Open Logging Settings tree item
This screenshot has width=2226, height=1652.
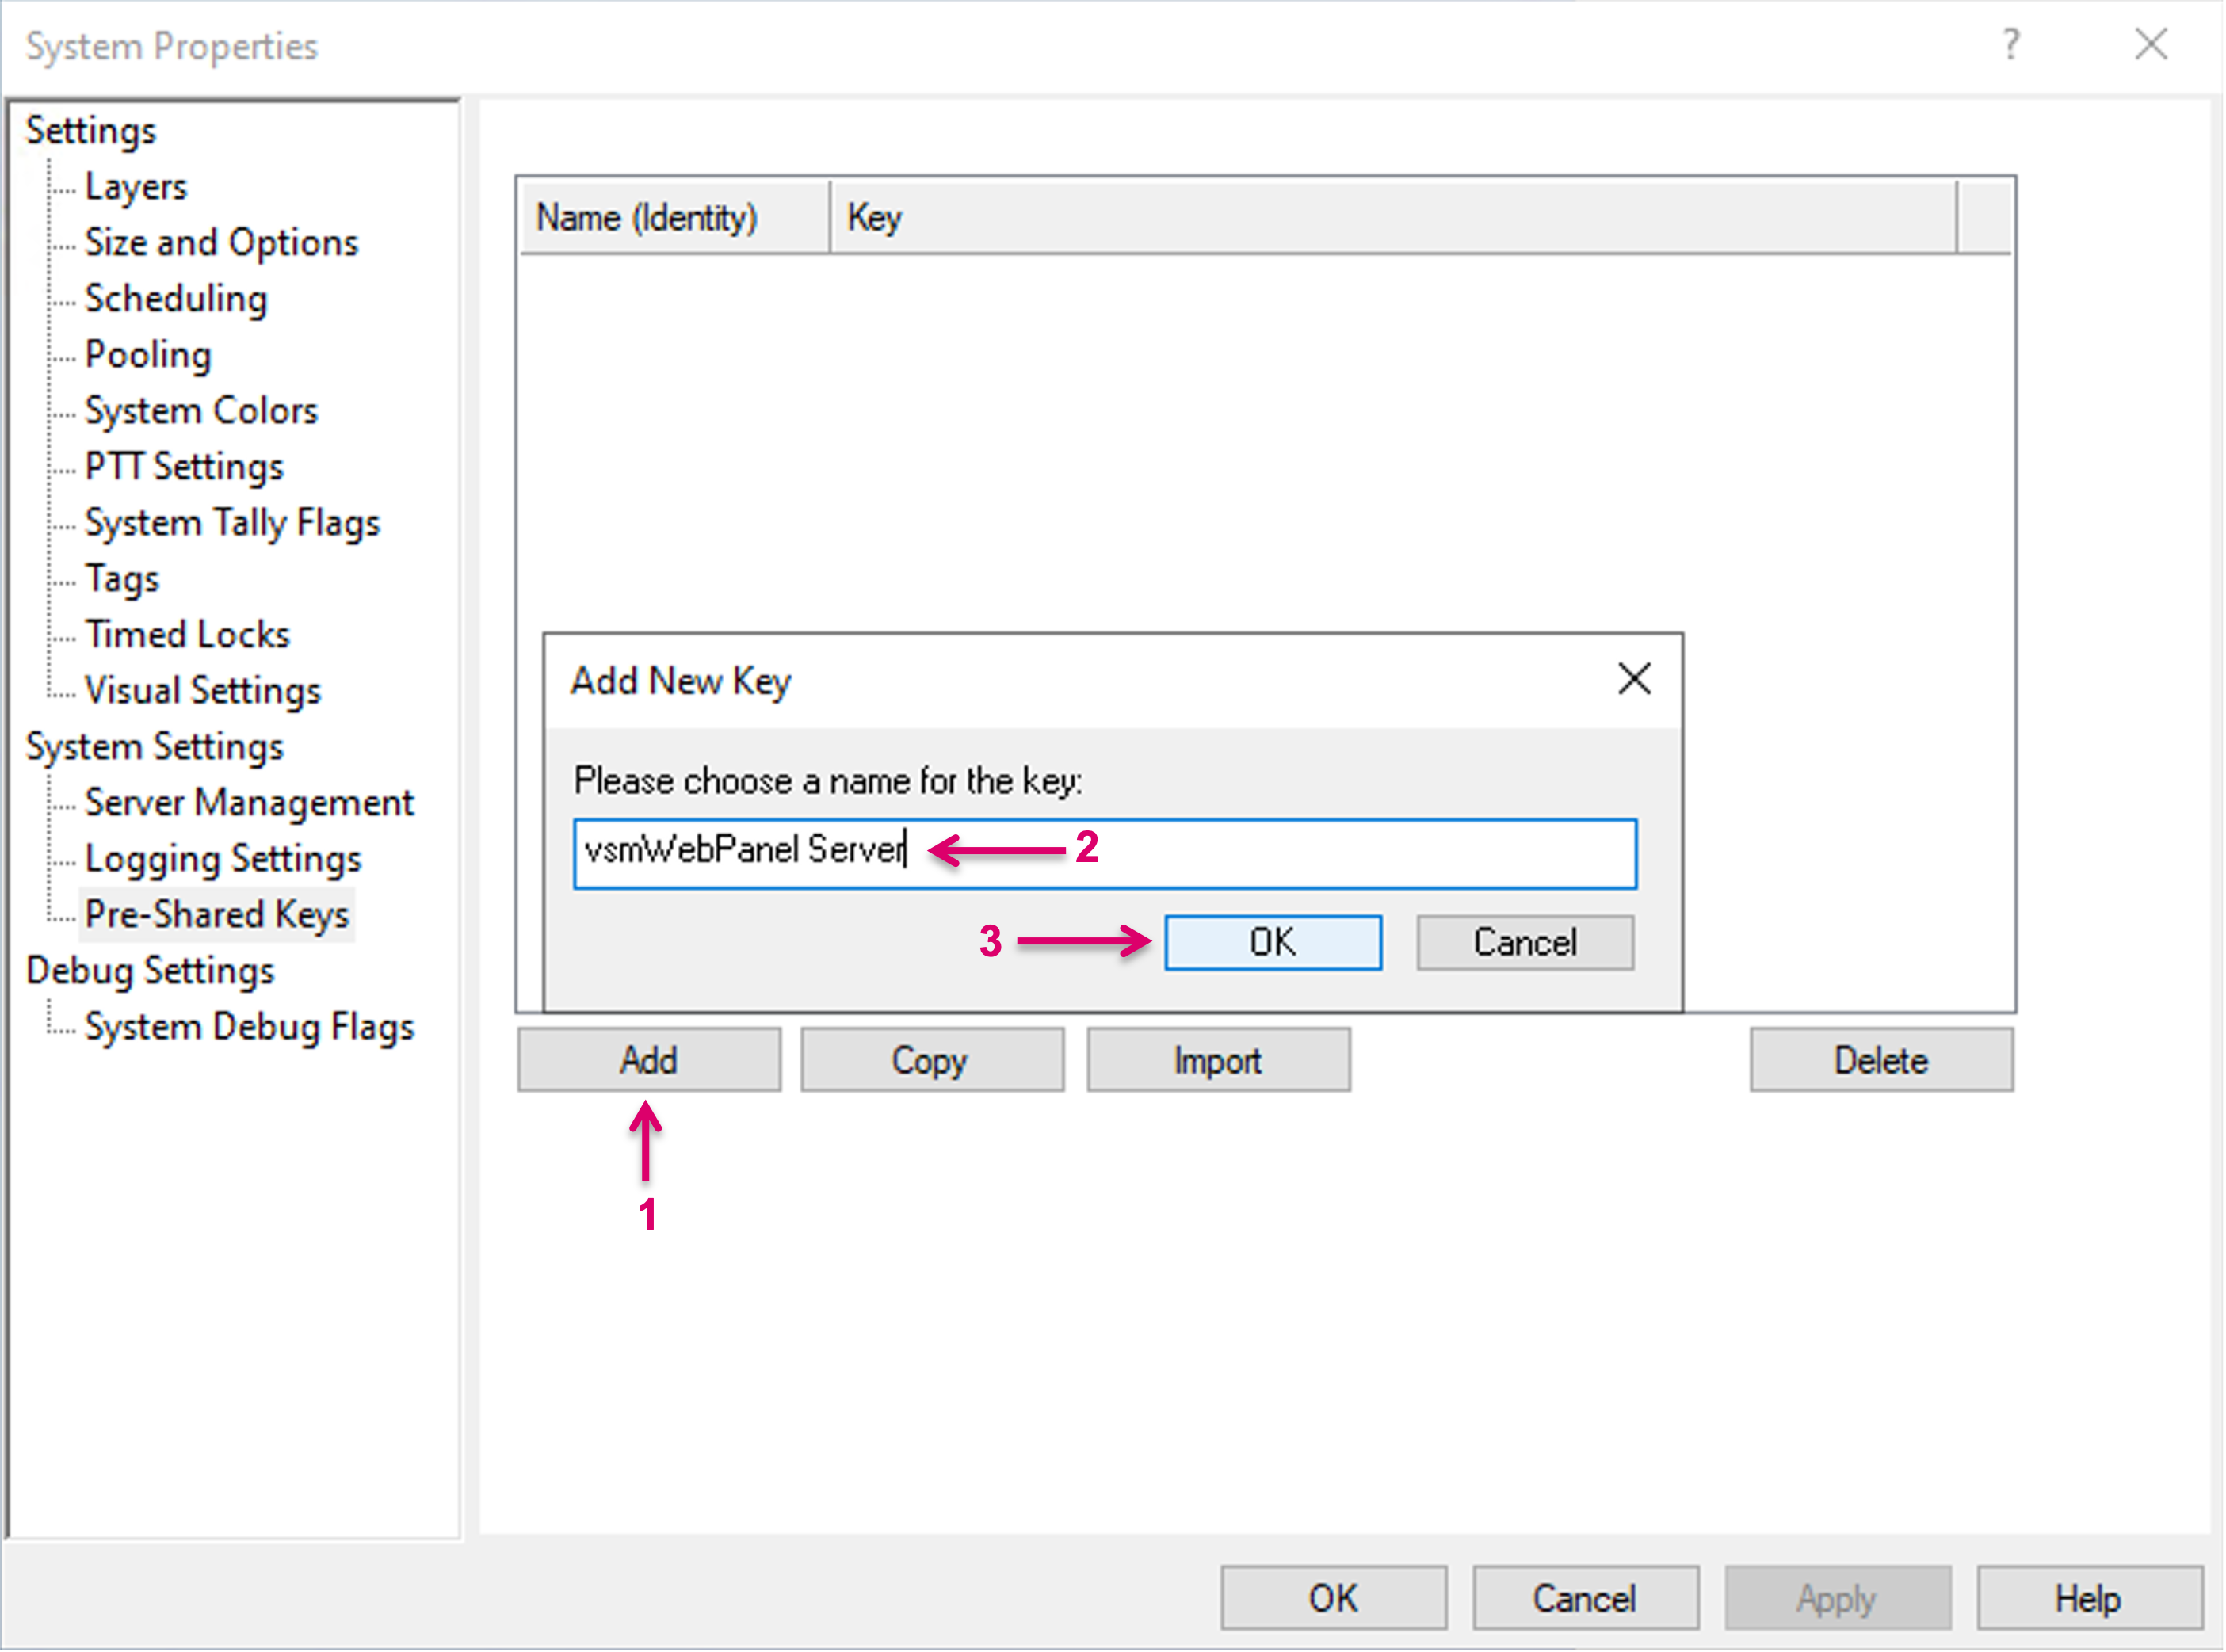(223, 859)
